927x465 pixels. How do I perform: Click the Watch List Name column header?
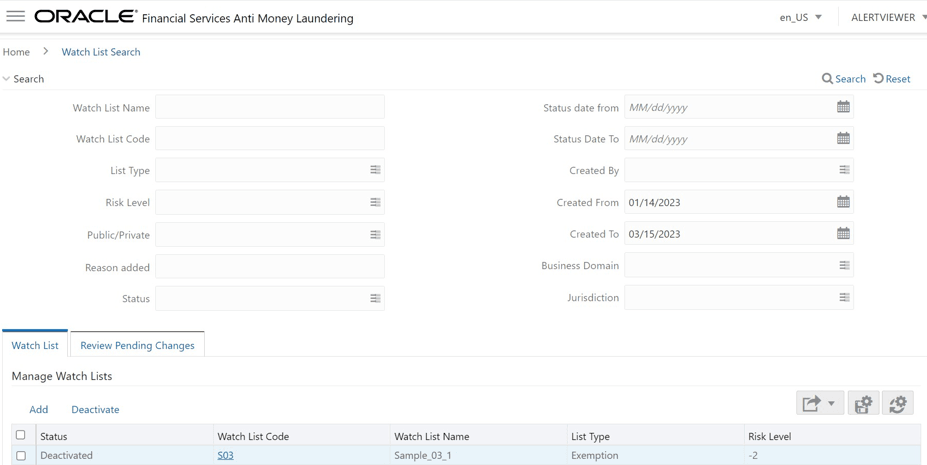pyautogui.click(x=478, y=436)
